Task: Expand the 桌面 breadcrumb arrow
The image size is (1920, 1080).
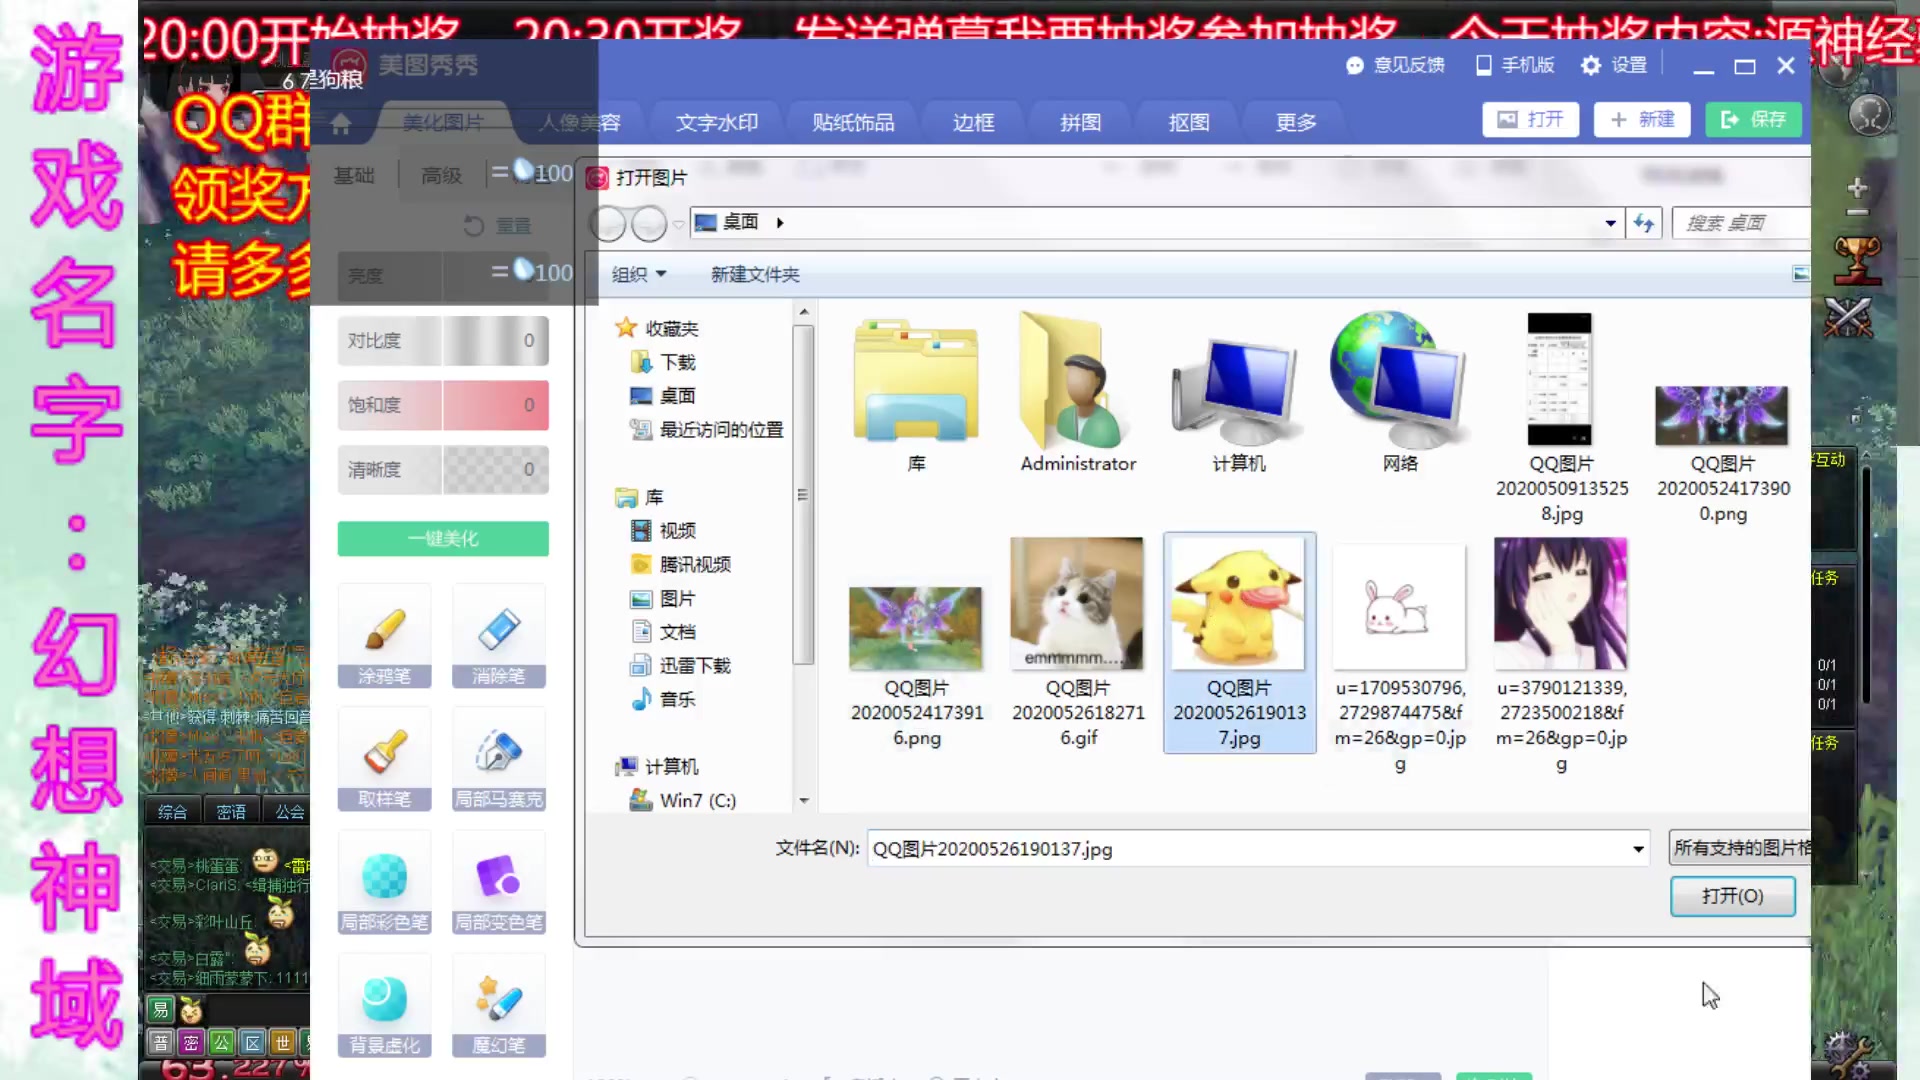Action: pos(780,222)
